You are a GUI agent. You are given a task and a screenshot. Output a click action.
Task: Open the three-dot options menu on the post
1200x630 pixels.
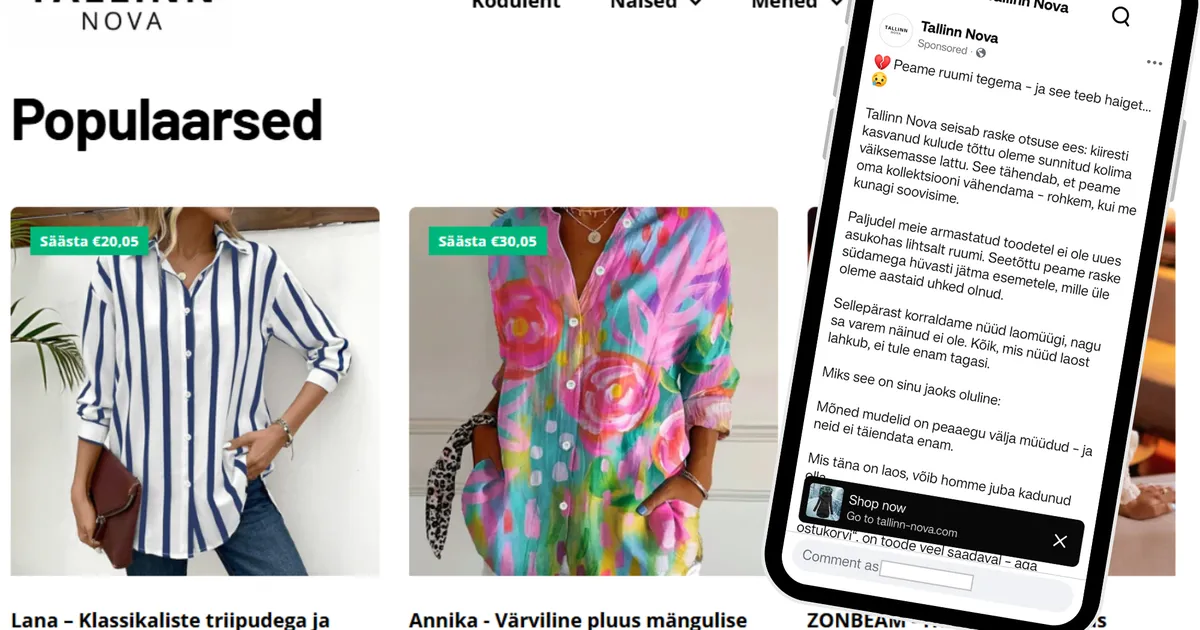pyautogui.click(x=1154, y=63)
